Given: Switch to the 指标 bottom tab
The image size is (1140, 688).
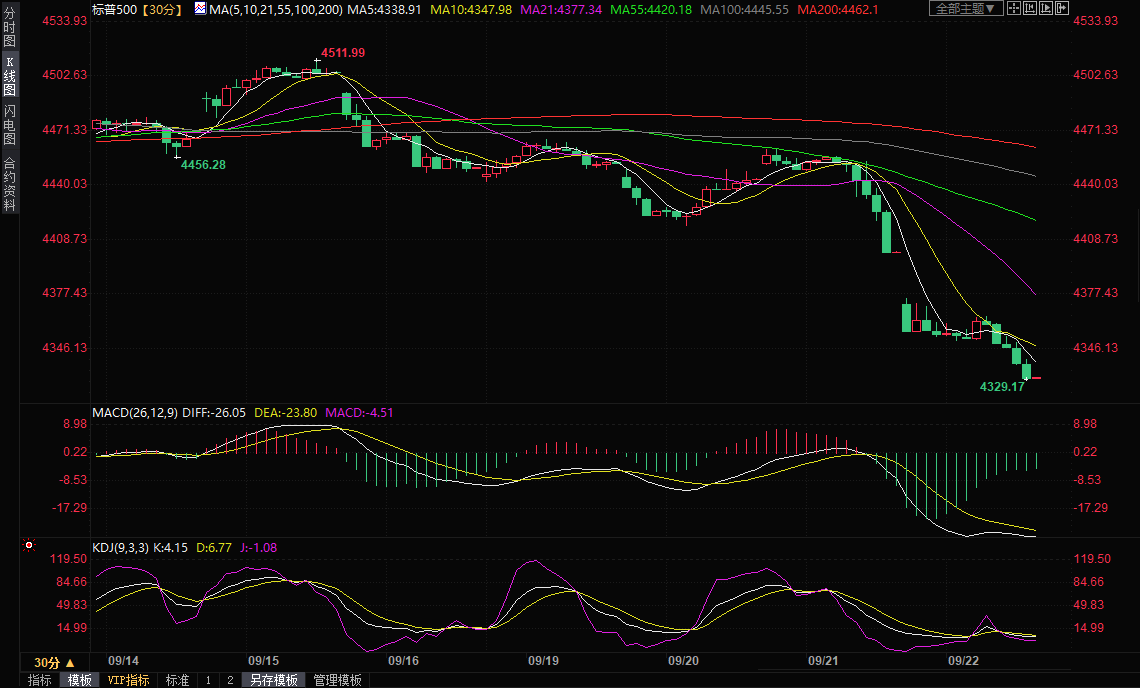Looking at the screenshot, I should [x=40, y=680].
